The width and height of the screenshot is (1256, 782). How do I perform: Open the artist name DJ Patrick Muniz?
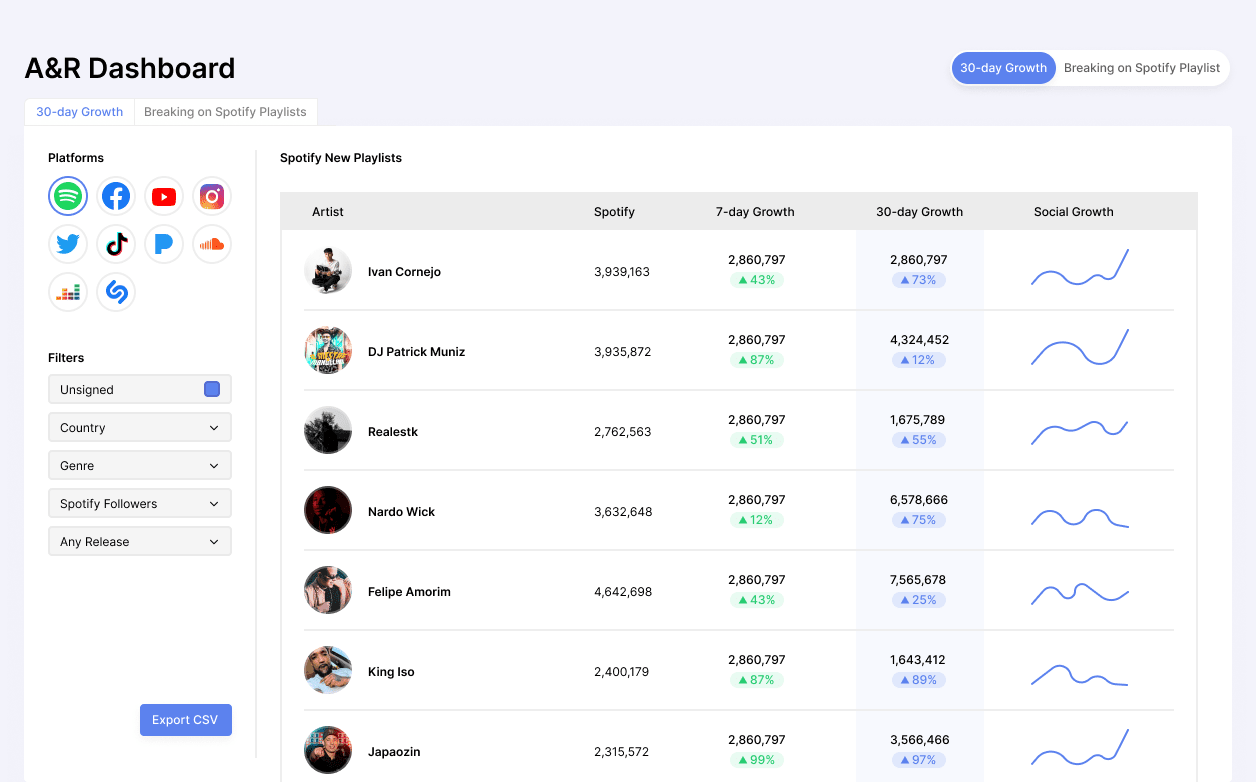pyautogui.click(x=416, y=352)
